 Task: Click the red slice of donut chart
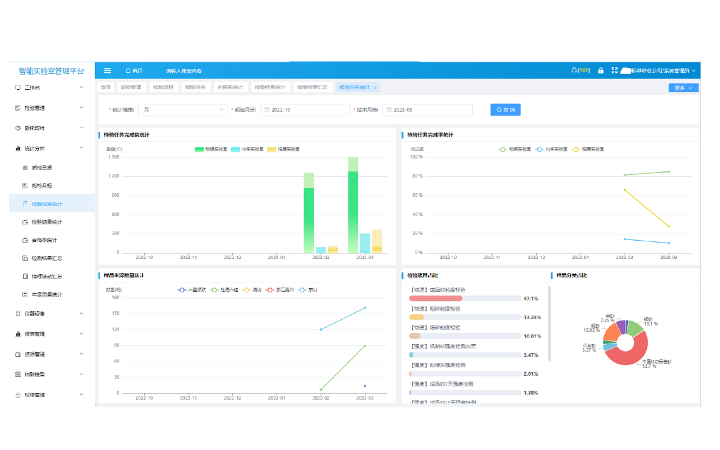631,354
